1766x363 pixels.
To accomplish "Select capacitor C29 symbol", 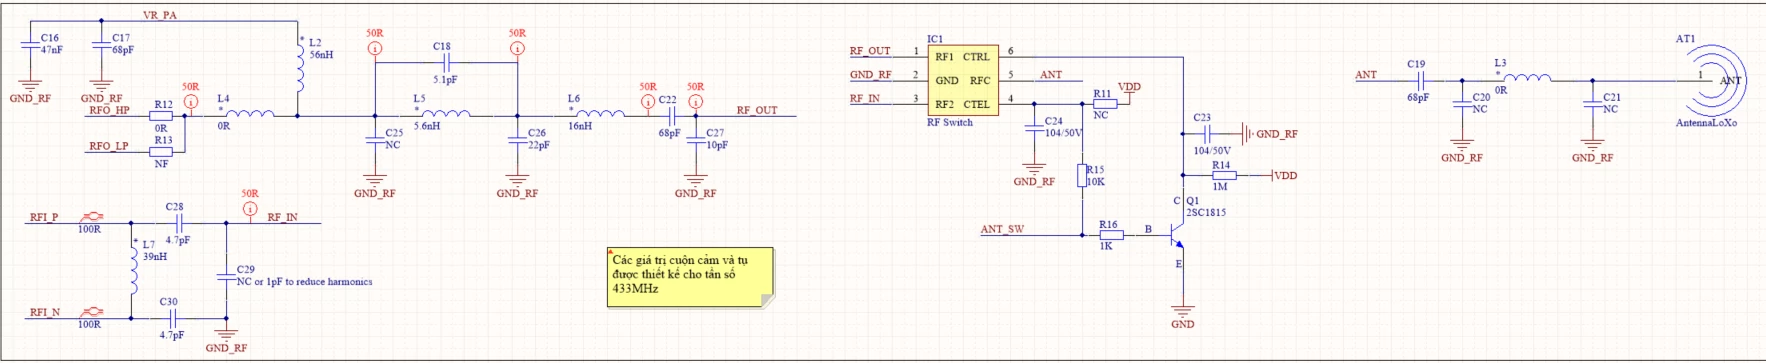I will point(226,276).
